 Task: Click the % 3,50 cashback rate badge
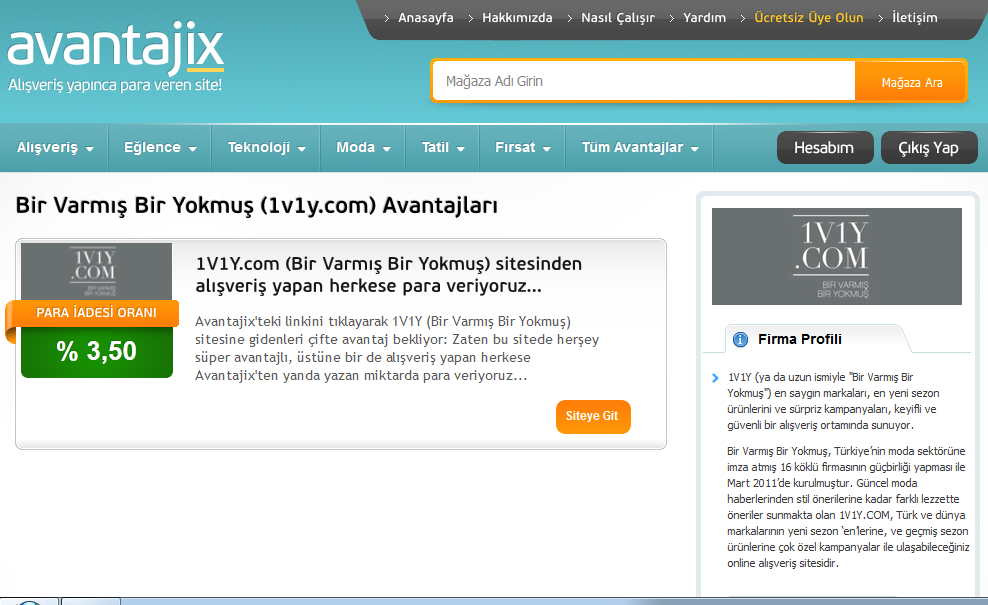coord(96,352)
